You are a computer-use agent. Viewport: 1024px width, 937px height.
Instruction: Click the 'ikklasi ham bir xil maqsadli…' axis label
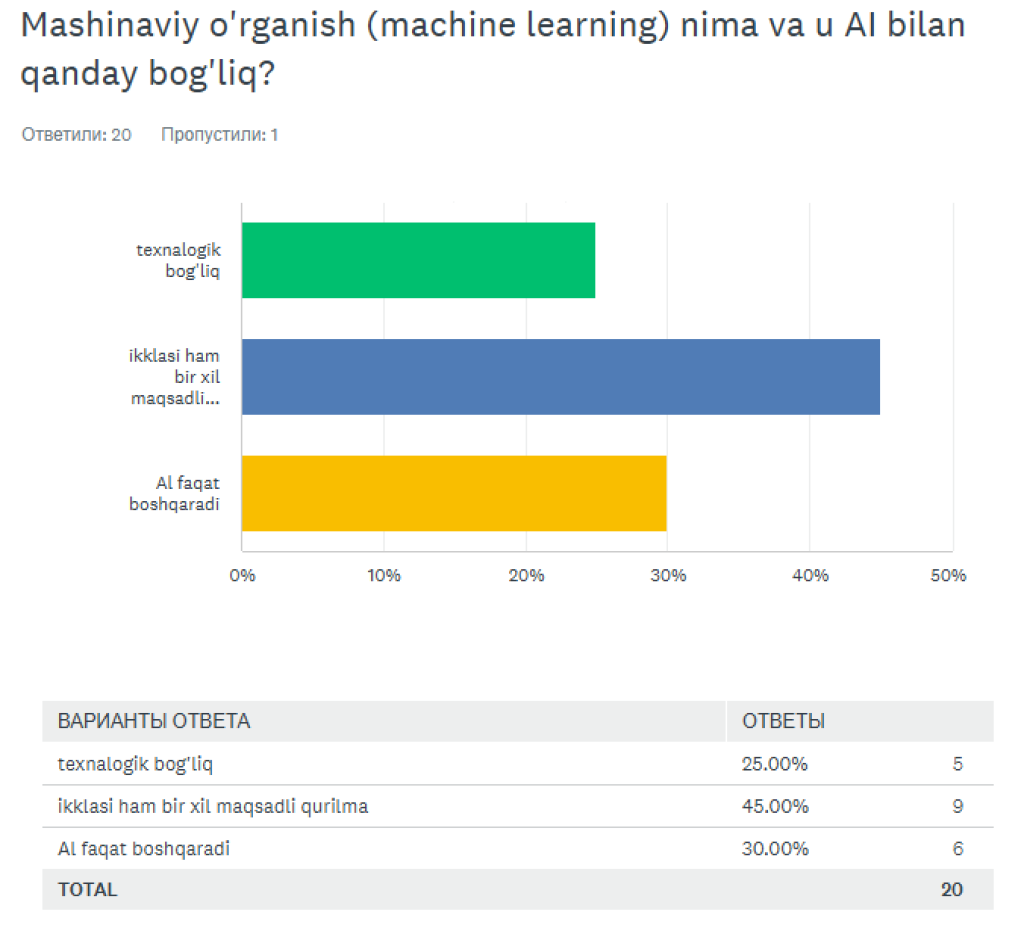[x=175, y=377]
